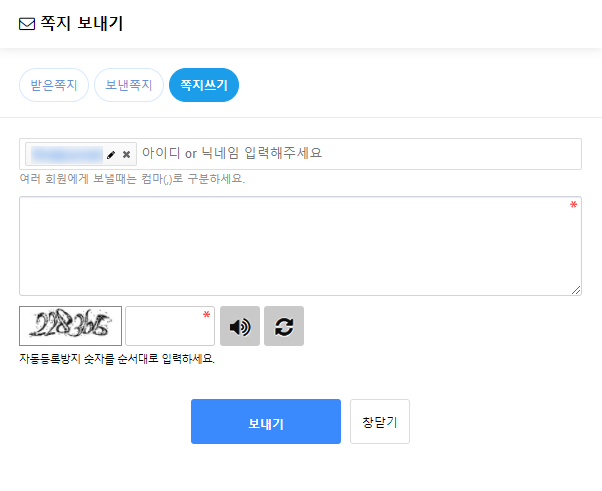Click the captcha number image
Image resolution: width=602 pixels, height=491 pixels.
click(x=70, y=326)
